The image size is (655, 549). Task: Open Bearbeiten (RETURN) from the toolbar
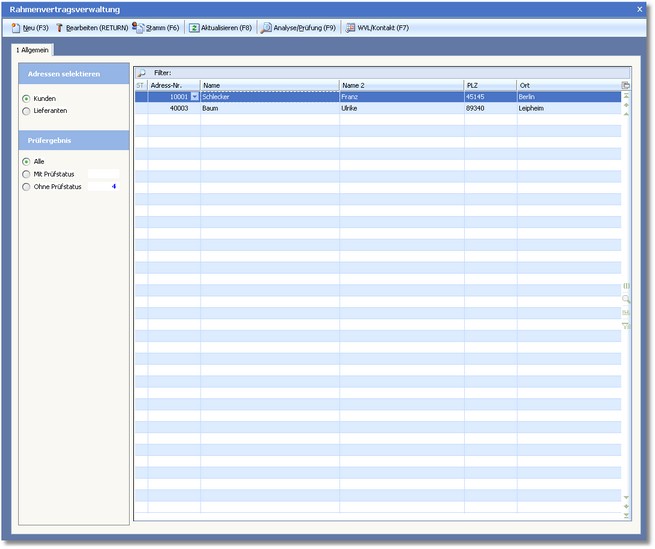pos(92,28)
